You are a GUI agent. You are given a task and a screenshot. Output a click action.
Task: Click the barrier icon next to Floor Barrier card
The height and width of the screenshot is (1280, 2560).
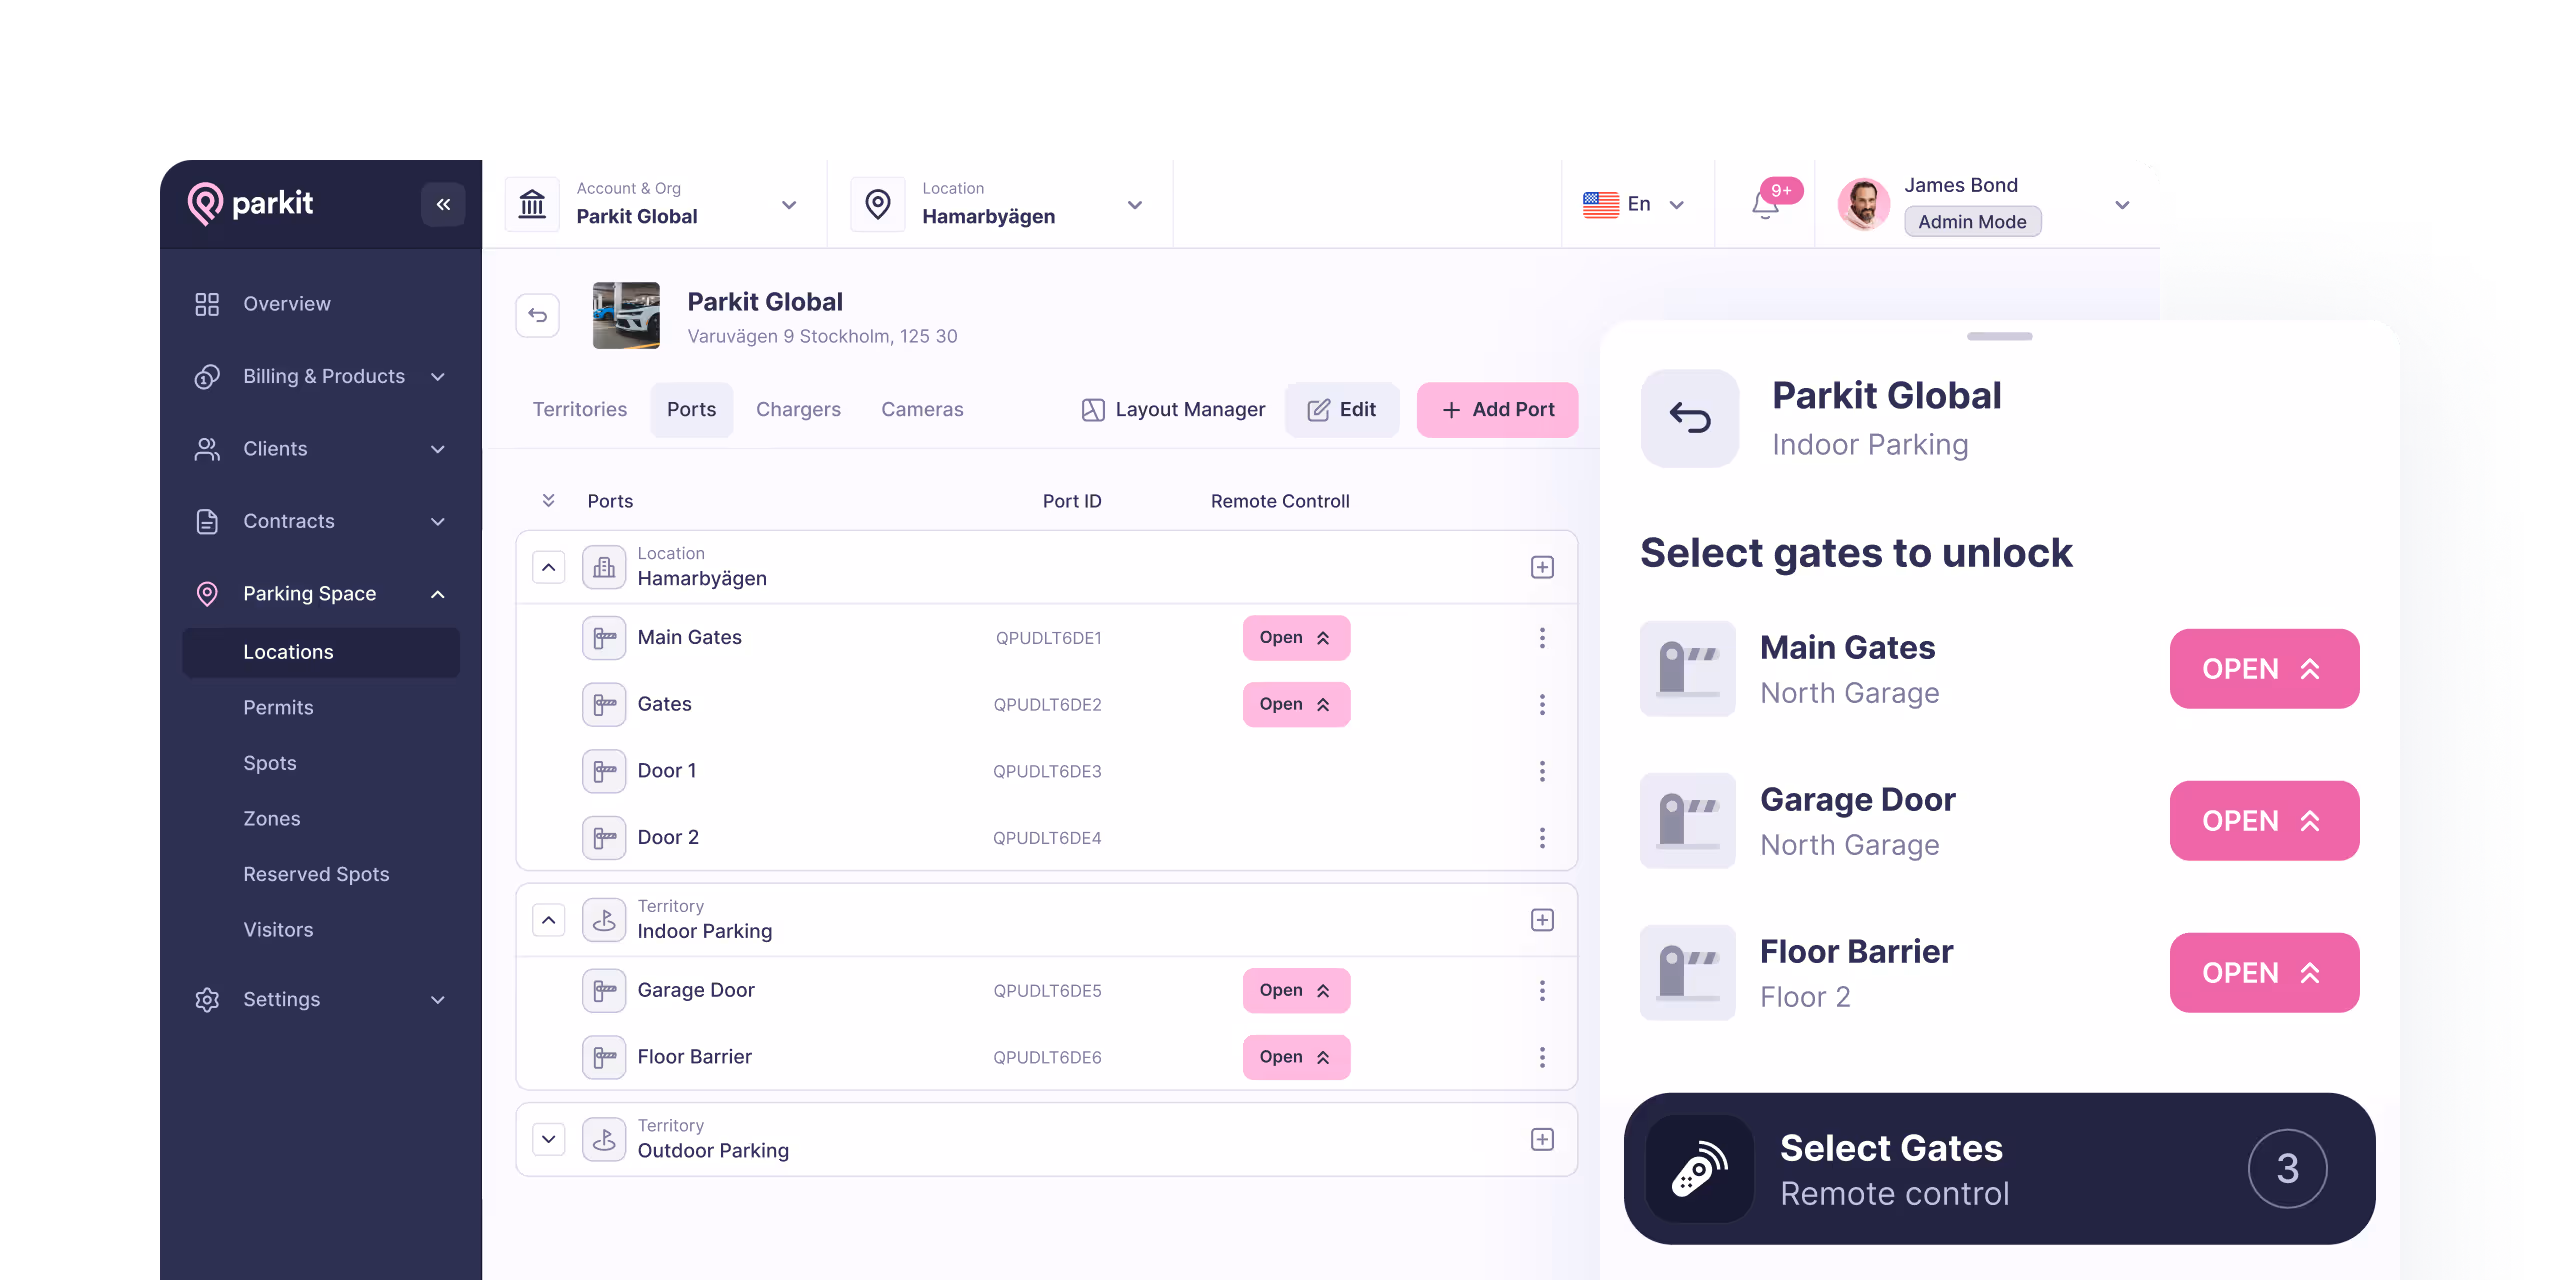pyautogui.click(x=1688, y=973)
